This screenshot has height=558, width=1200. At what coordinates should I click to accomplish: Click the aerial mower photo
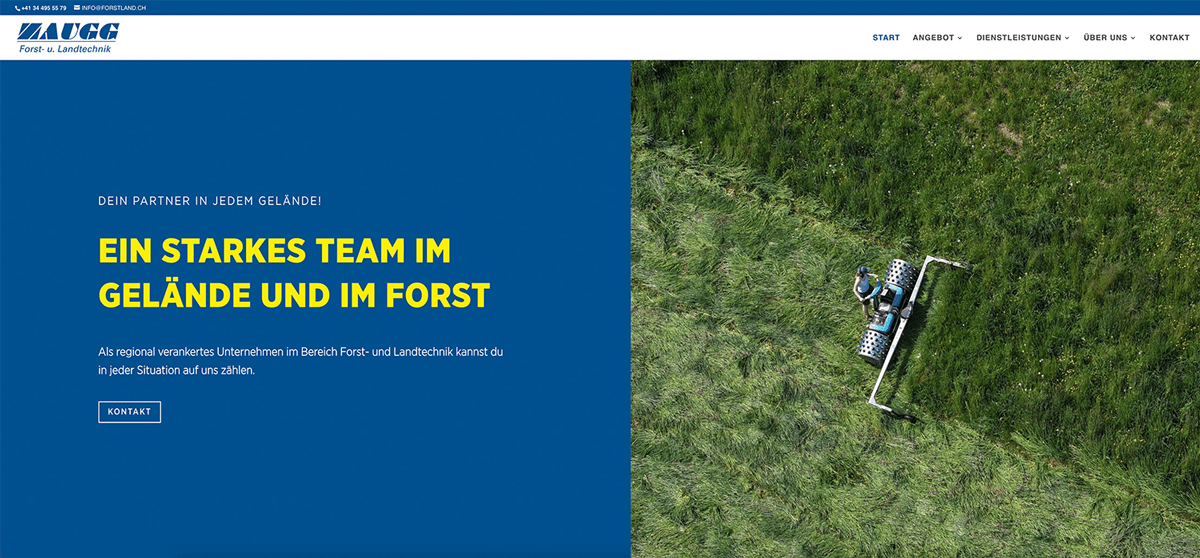click(915, 308)
